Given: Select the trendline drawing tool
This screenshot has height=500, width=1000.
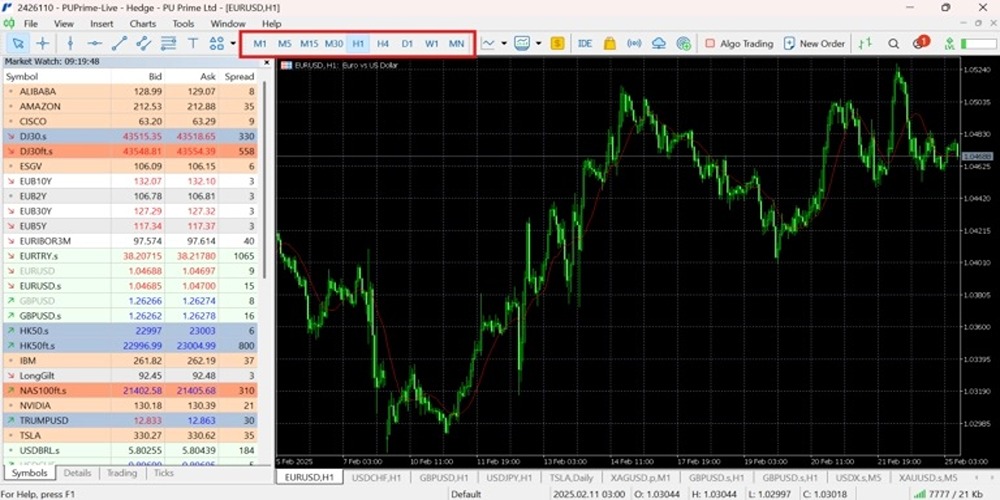Looking at the screenshot, I should pyautogui.click(x=119, y=43).
